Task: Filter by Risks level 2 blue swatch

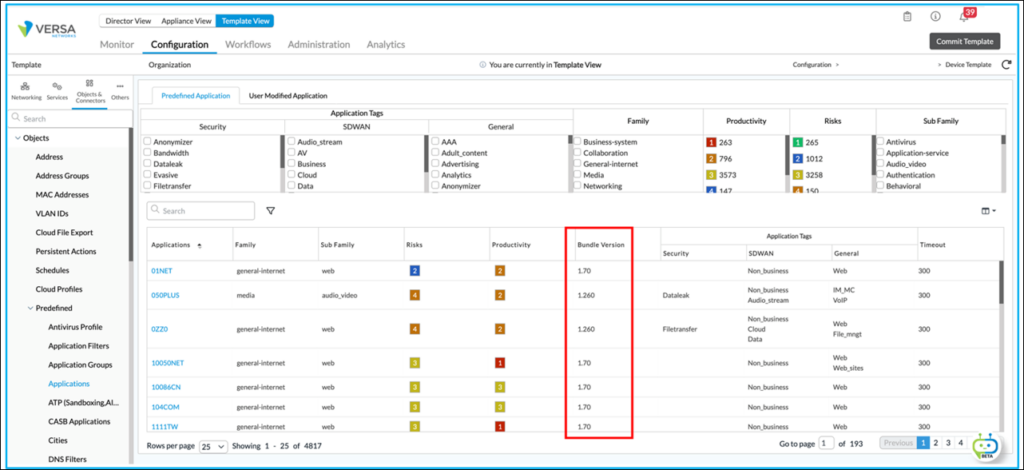Action: coord(797,159)
